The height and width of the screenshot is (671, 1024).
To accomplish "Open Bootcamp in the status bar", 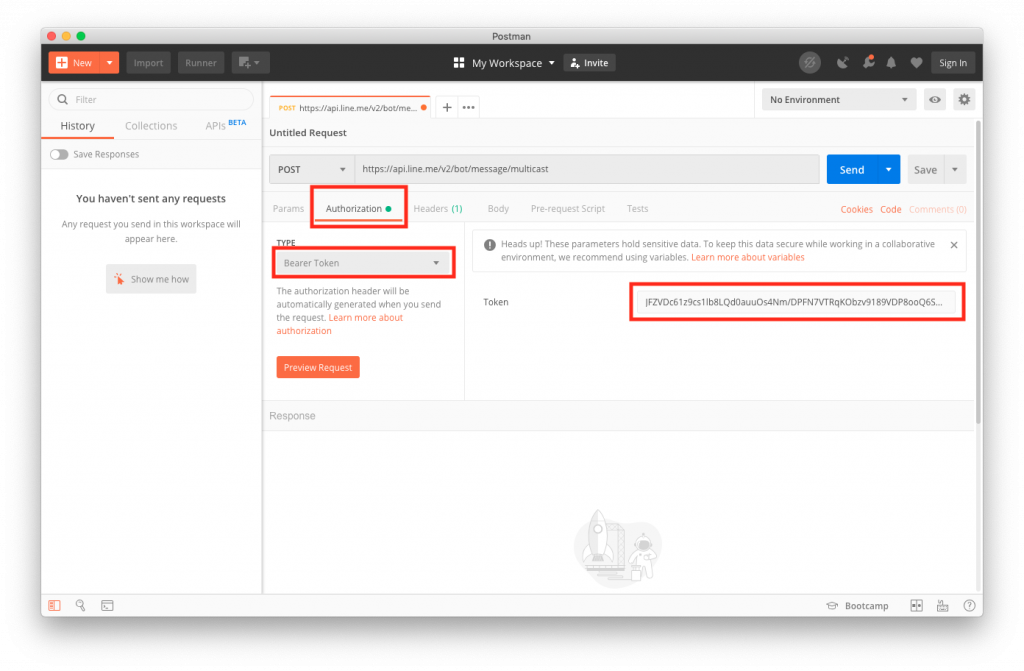I will tap(857, 606).
